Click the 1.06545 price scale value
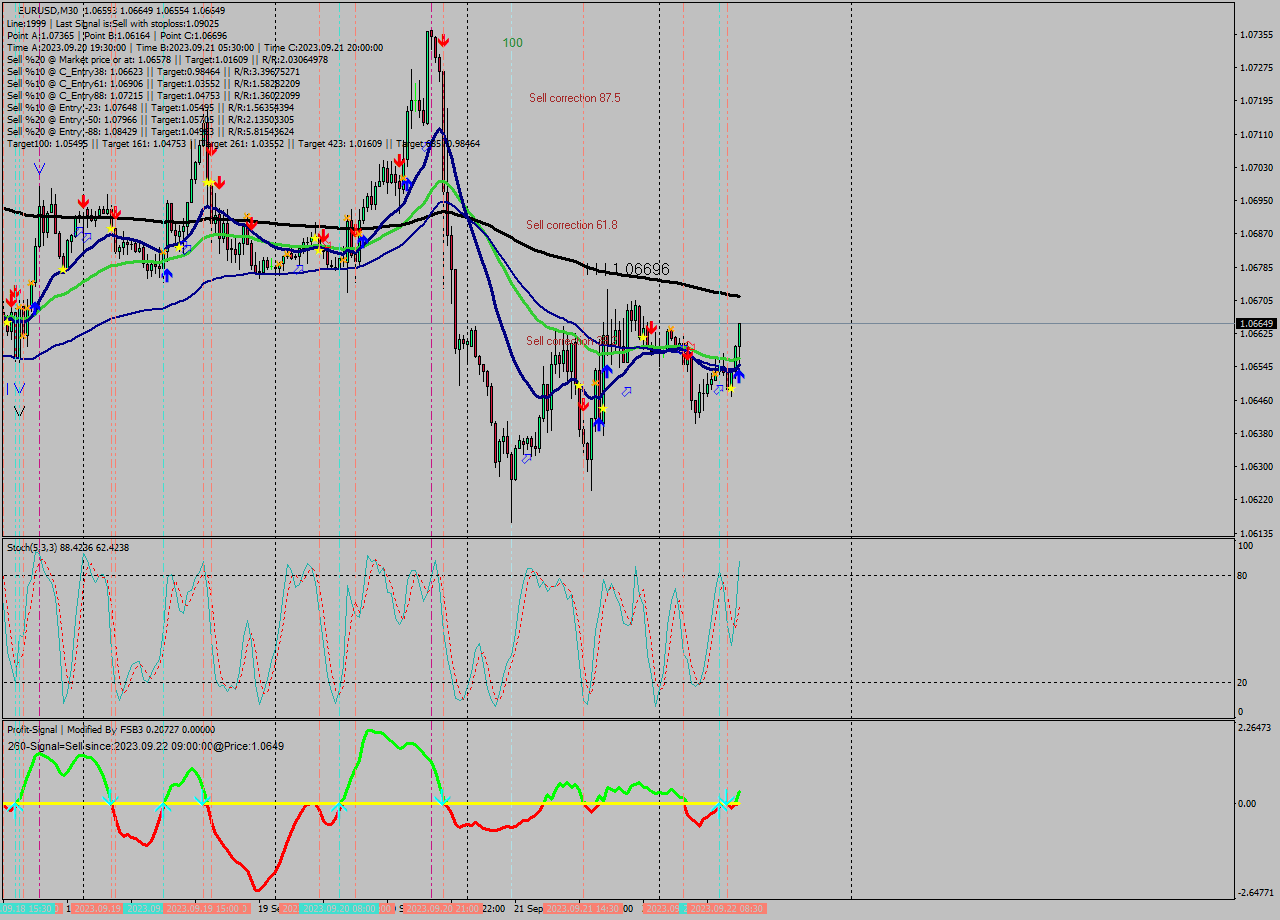The image size is (1280, 920). point(1255,366)
